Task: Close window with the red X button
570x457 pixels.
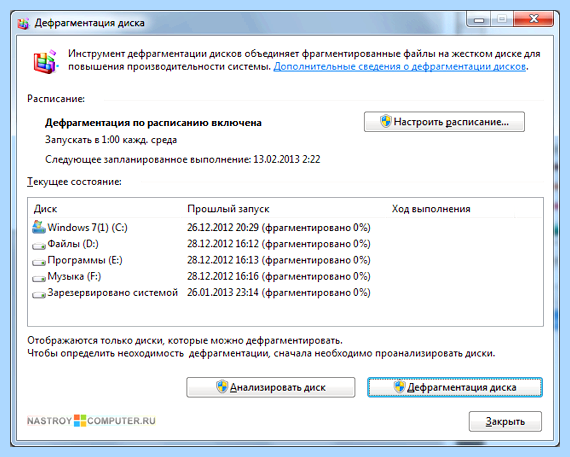Action: pyautogui.click(x=534, y=19)
